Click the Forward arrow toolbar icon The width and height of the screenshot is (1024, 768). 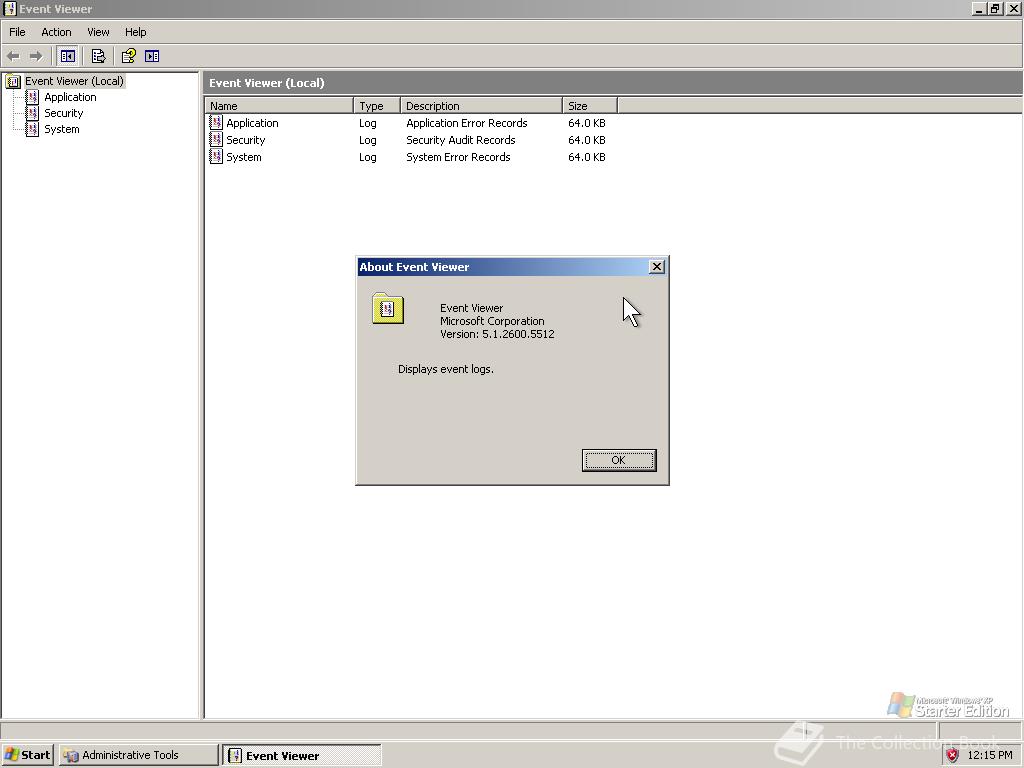point(36,56)
